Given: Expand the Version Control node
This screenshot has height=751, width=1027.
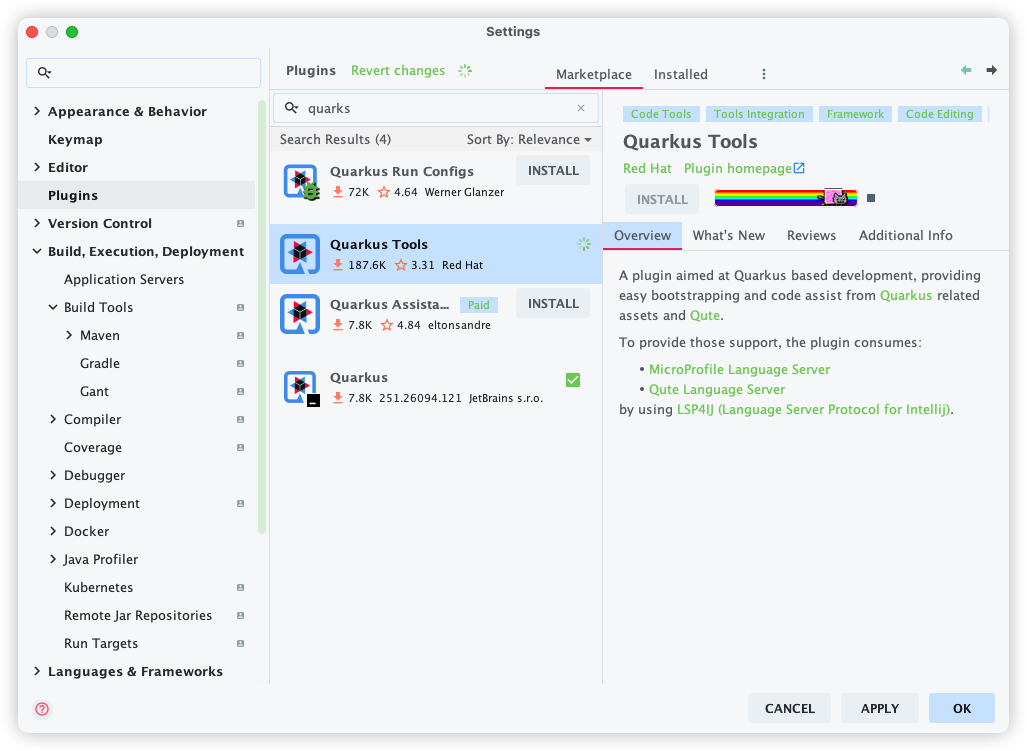Looking at the screenshot, I should coord(37,223).
